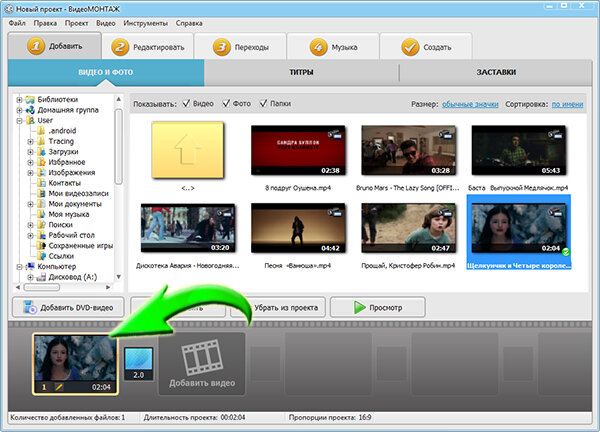Select the 8 подруг Оушена.mp4 thumbnail

click(298, 150)
